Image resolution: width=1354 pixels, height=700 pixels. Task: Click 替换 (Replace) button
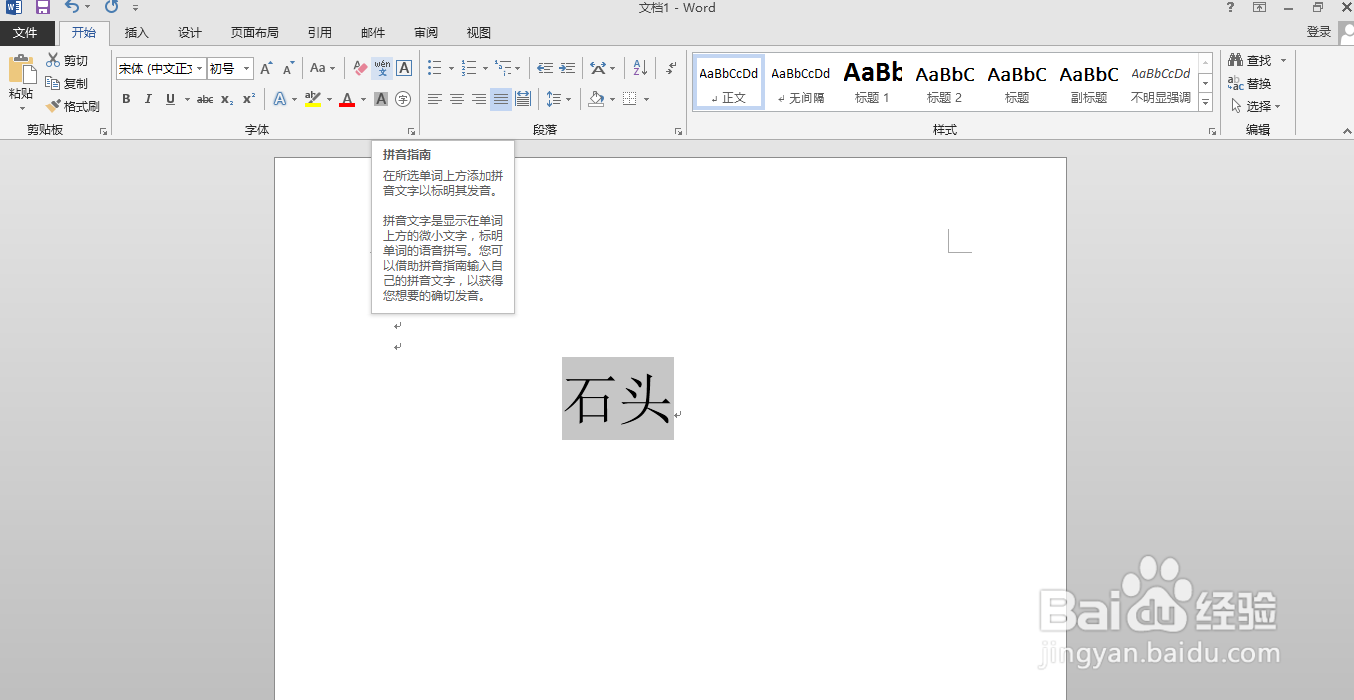coord(1251,84)
